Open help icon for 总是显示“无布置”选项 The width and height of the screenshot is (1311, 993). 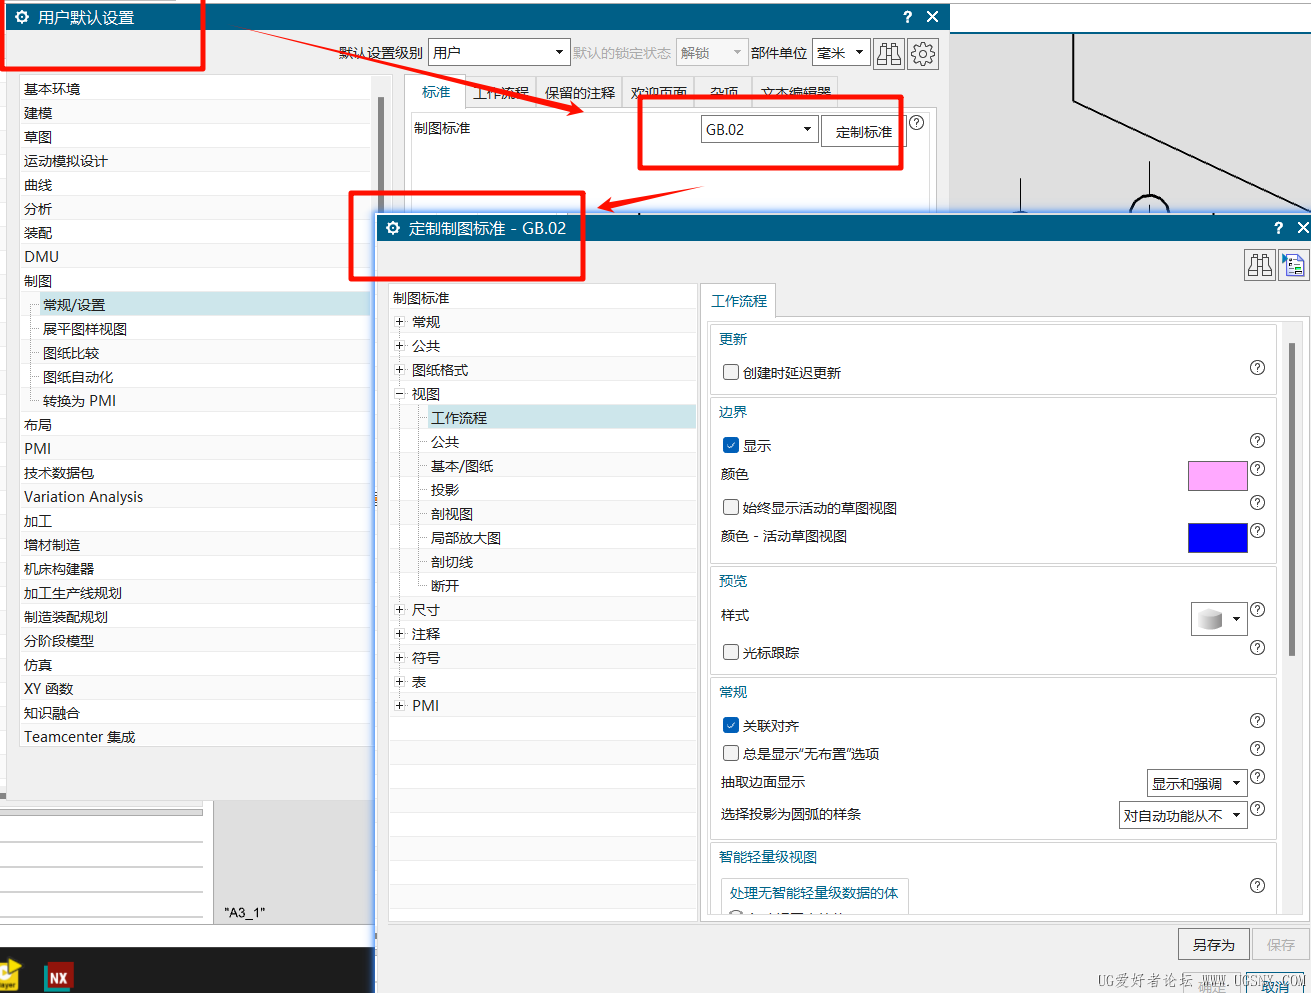[1257, 749]
